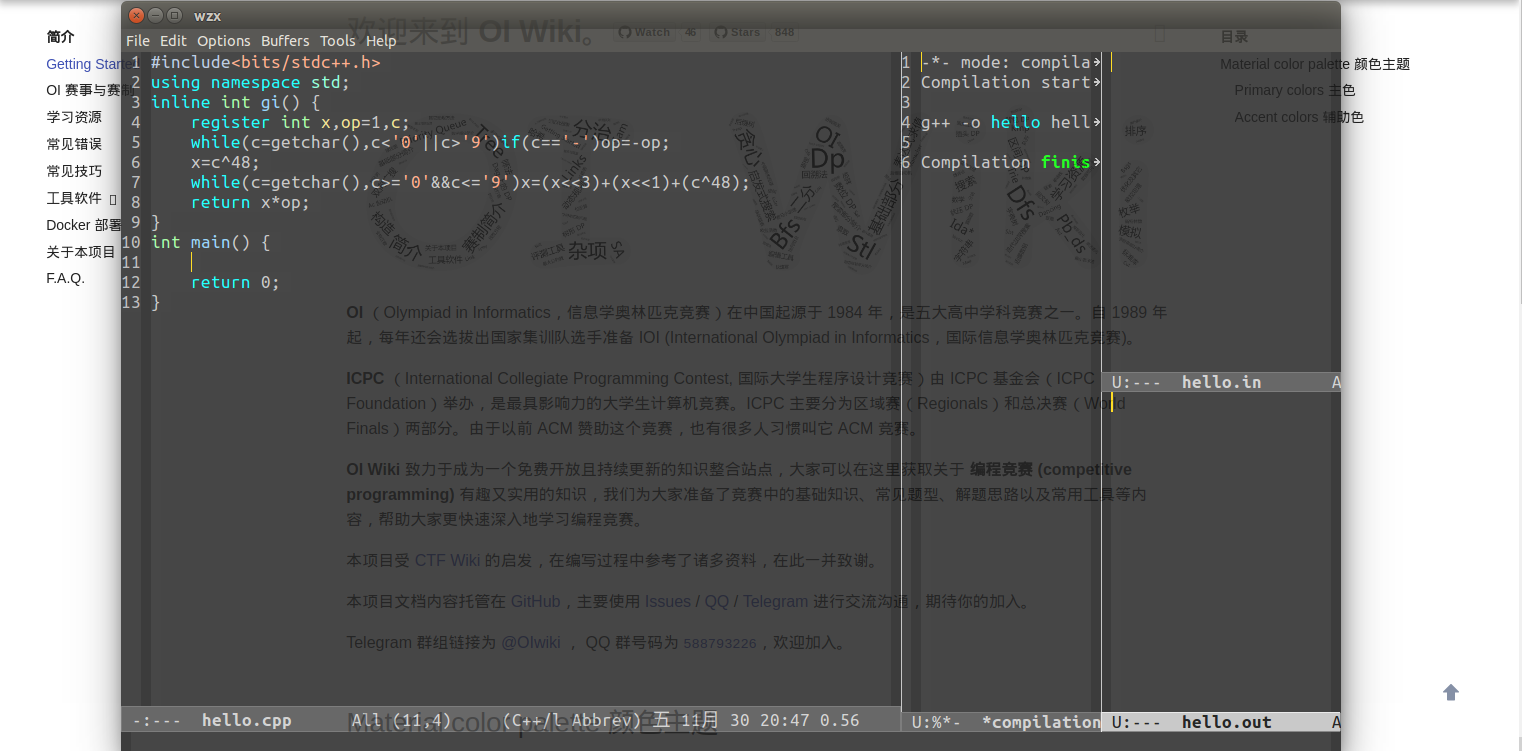Click the *compilation* buffer mode line
This screenshot has width=1522, height=751.
1040,722
